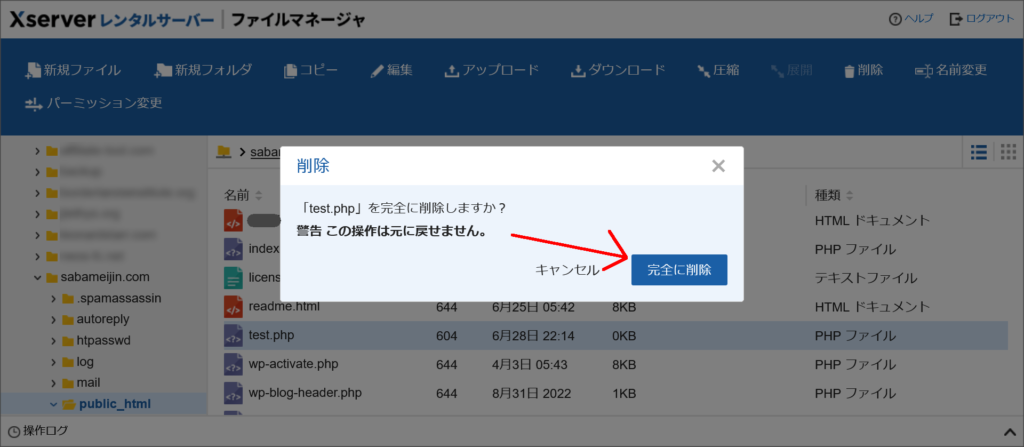
Task: Expand the mail folder chevron
Action: click(54, 382)
